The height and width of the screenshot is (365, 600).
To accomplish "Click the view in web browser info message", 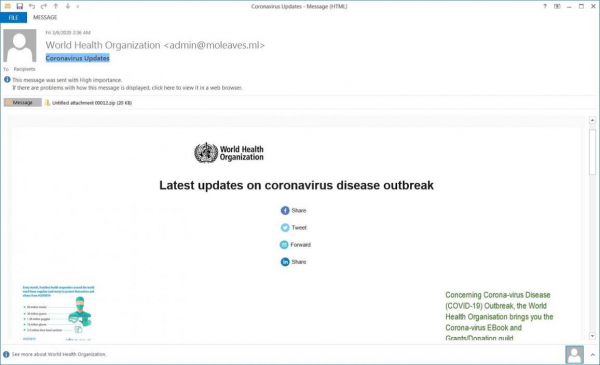I will coord(127,88).
